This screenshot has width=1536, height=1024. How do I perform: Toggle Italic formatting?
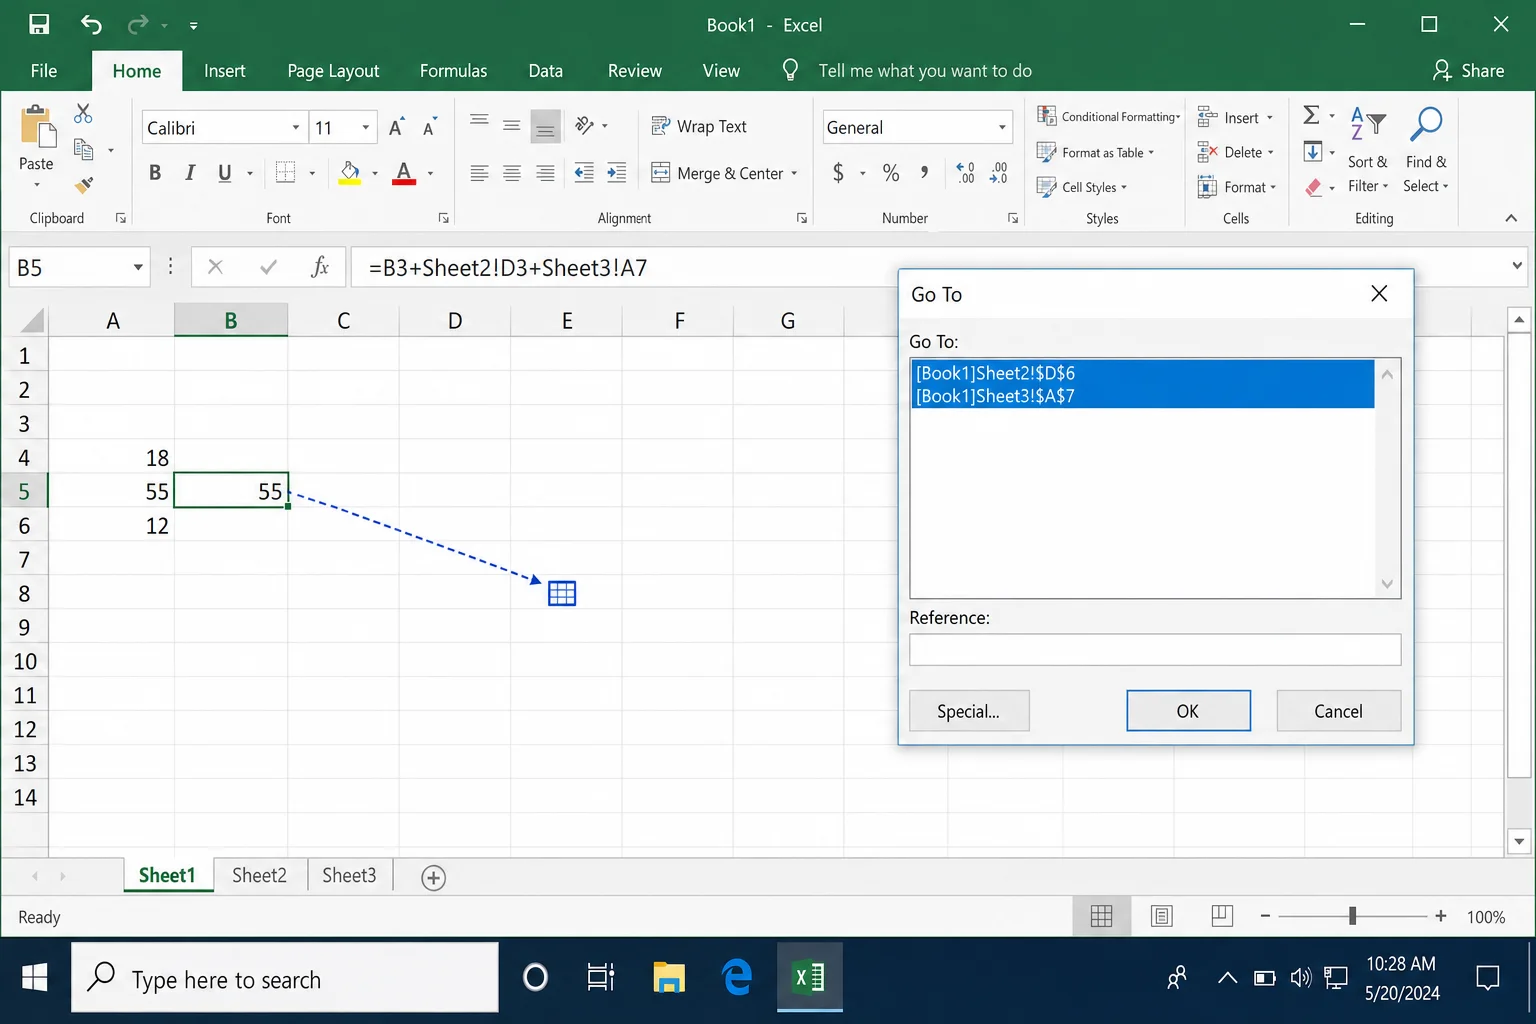tap(190, 173)
